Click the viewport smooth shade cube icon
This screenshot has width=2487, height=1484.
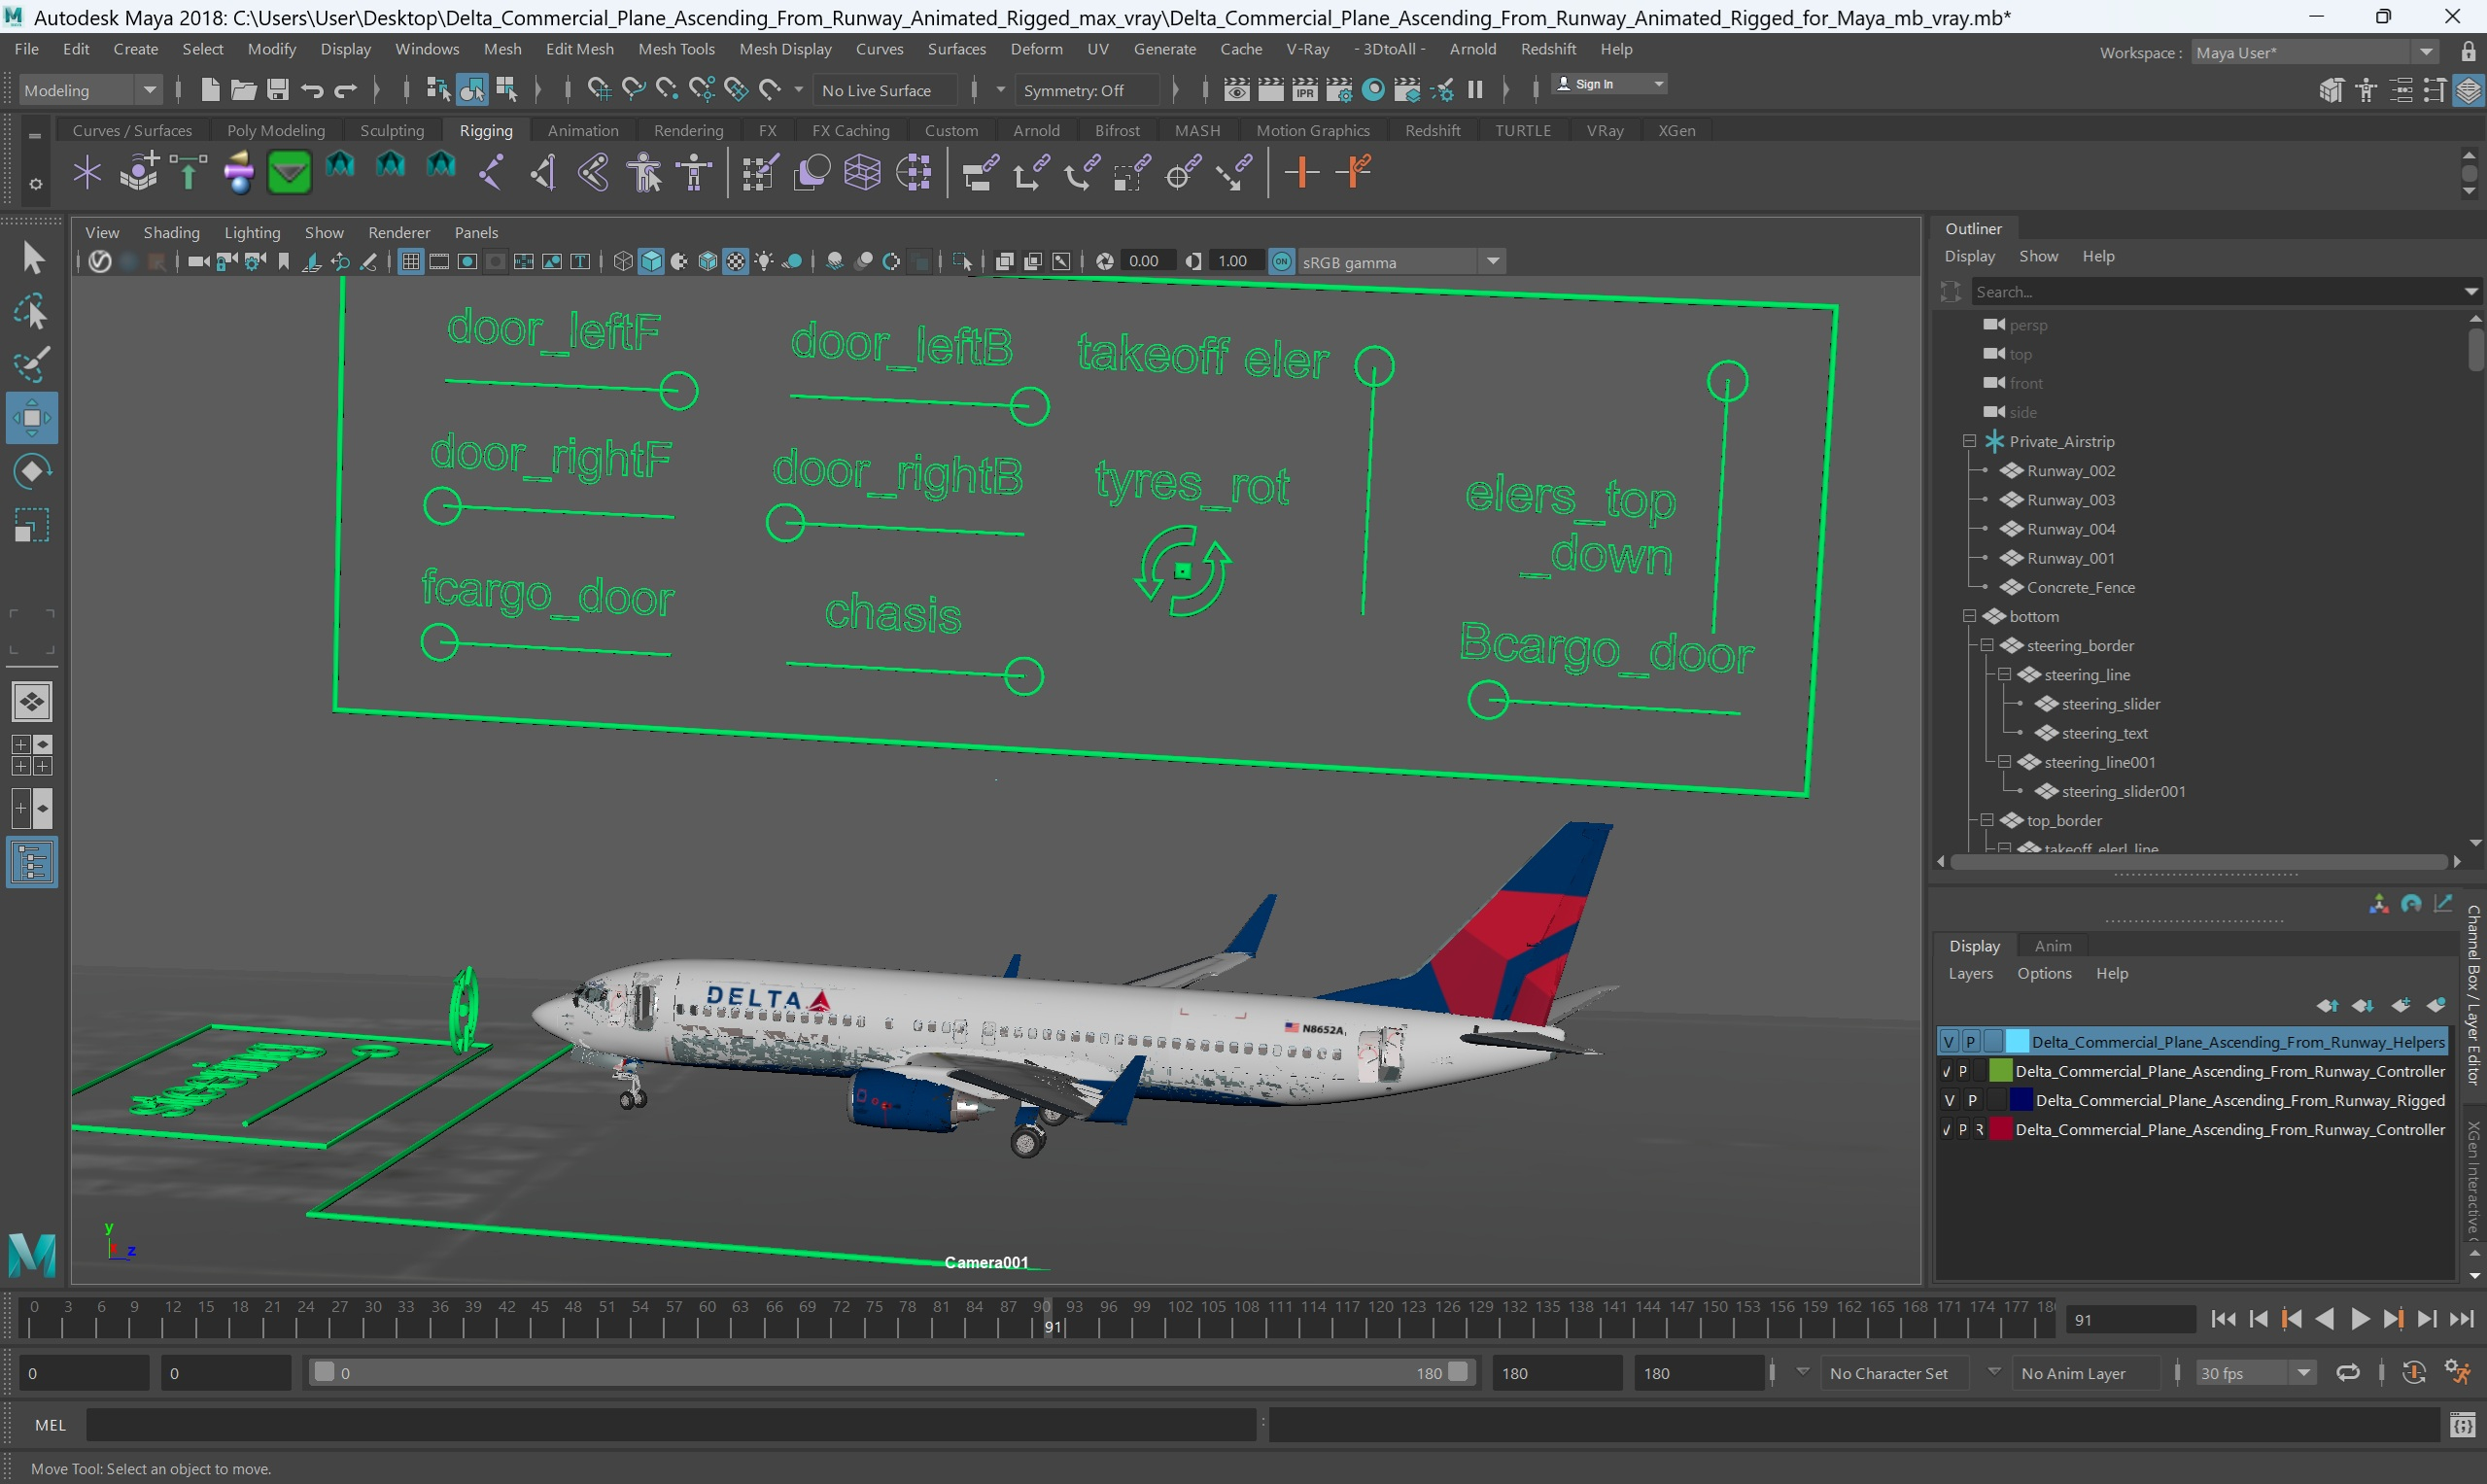coord(651,262)
